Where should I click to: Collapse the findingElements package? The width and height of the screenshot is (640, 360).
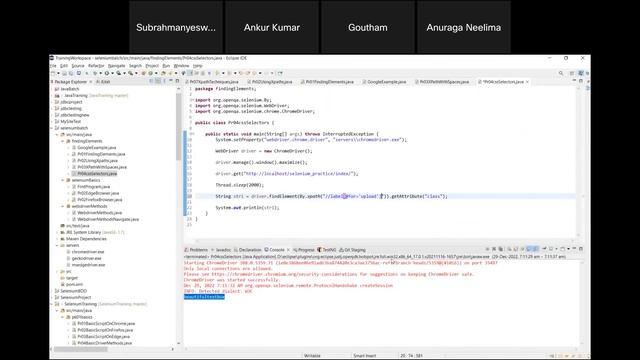(63, 141)
